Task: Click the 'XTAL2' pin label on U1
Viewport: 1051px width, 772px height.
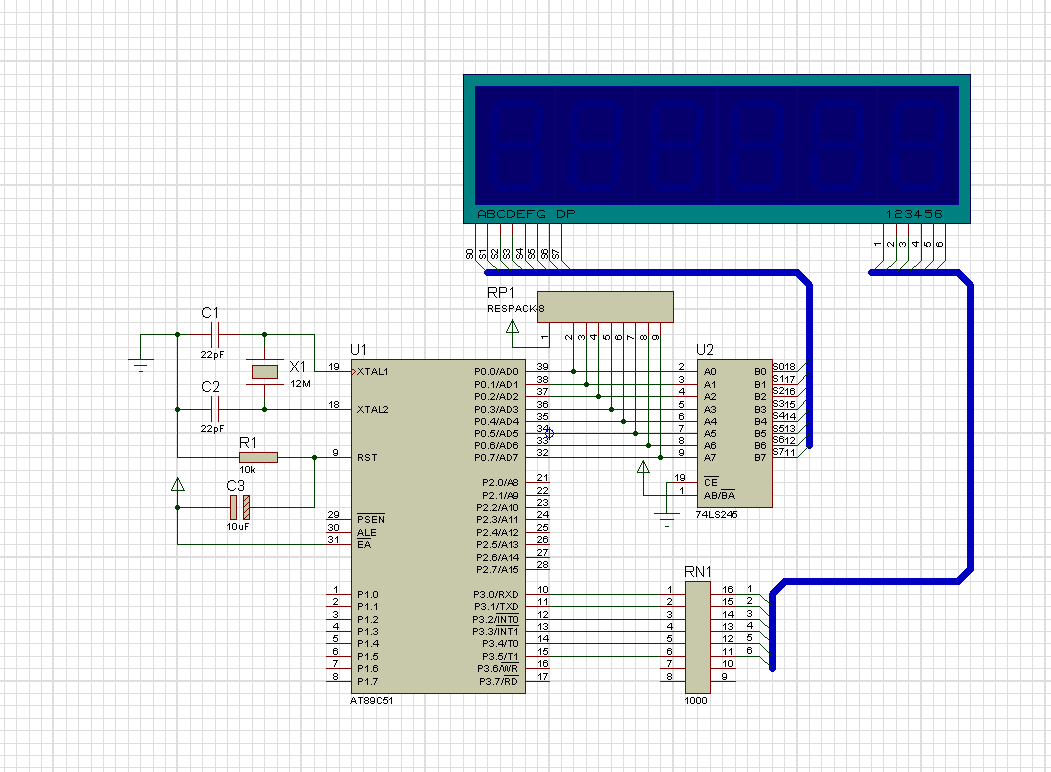Action: point(373,409)
